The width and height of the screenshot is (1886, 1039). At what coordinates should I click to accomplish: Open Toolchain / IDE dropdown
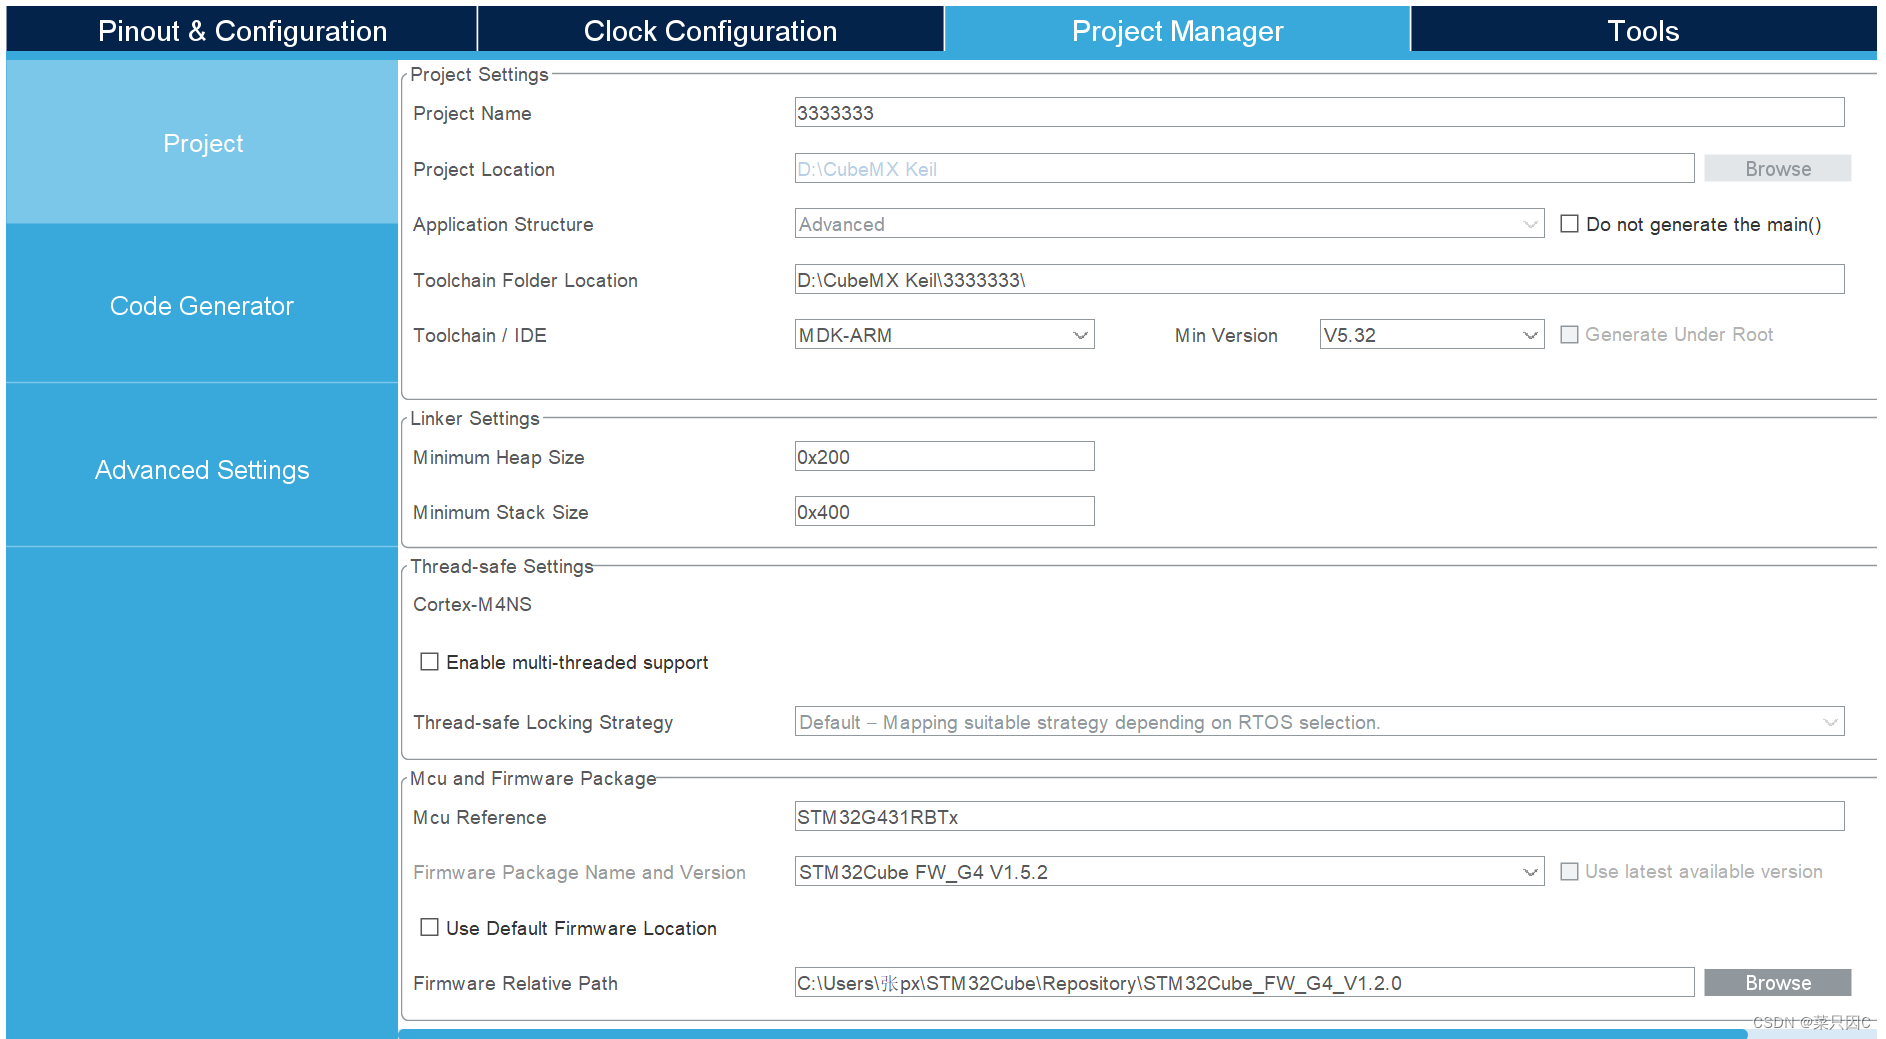pos(944,334)
